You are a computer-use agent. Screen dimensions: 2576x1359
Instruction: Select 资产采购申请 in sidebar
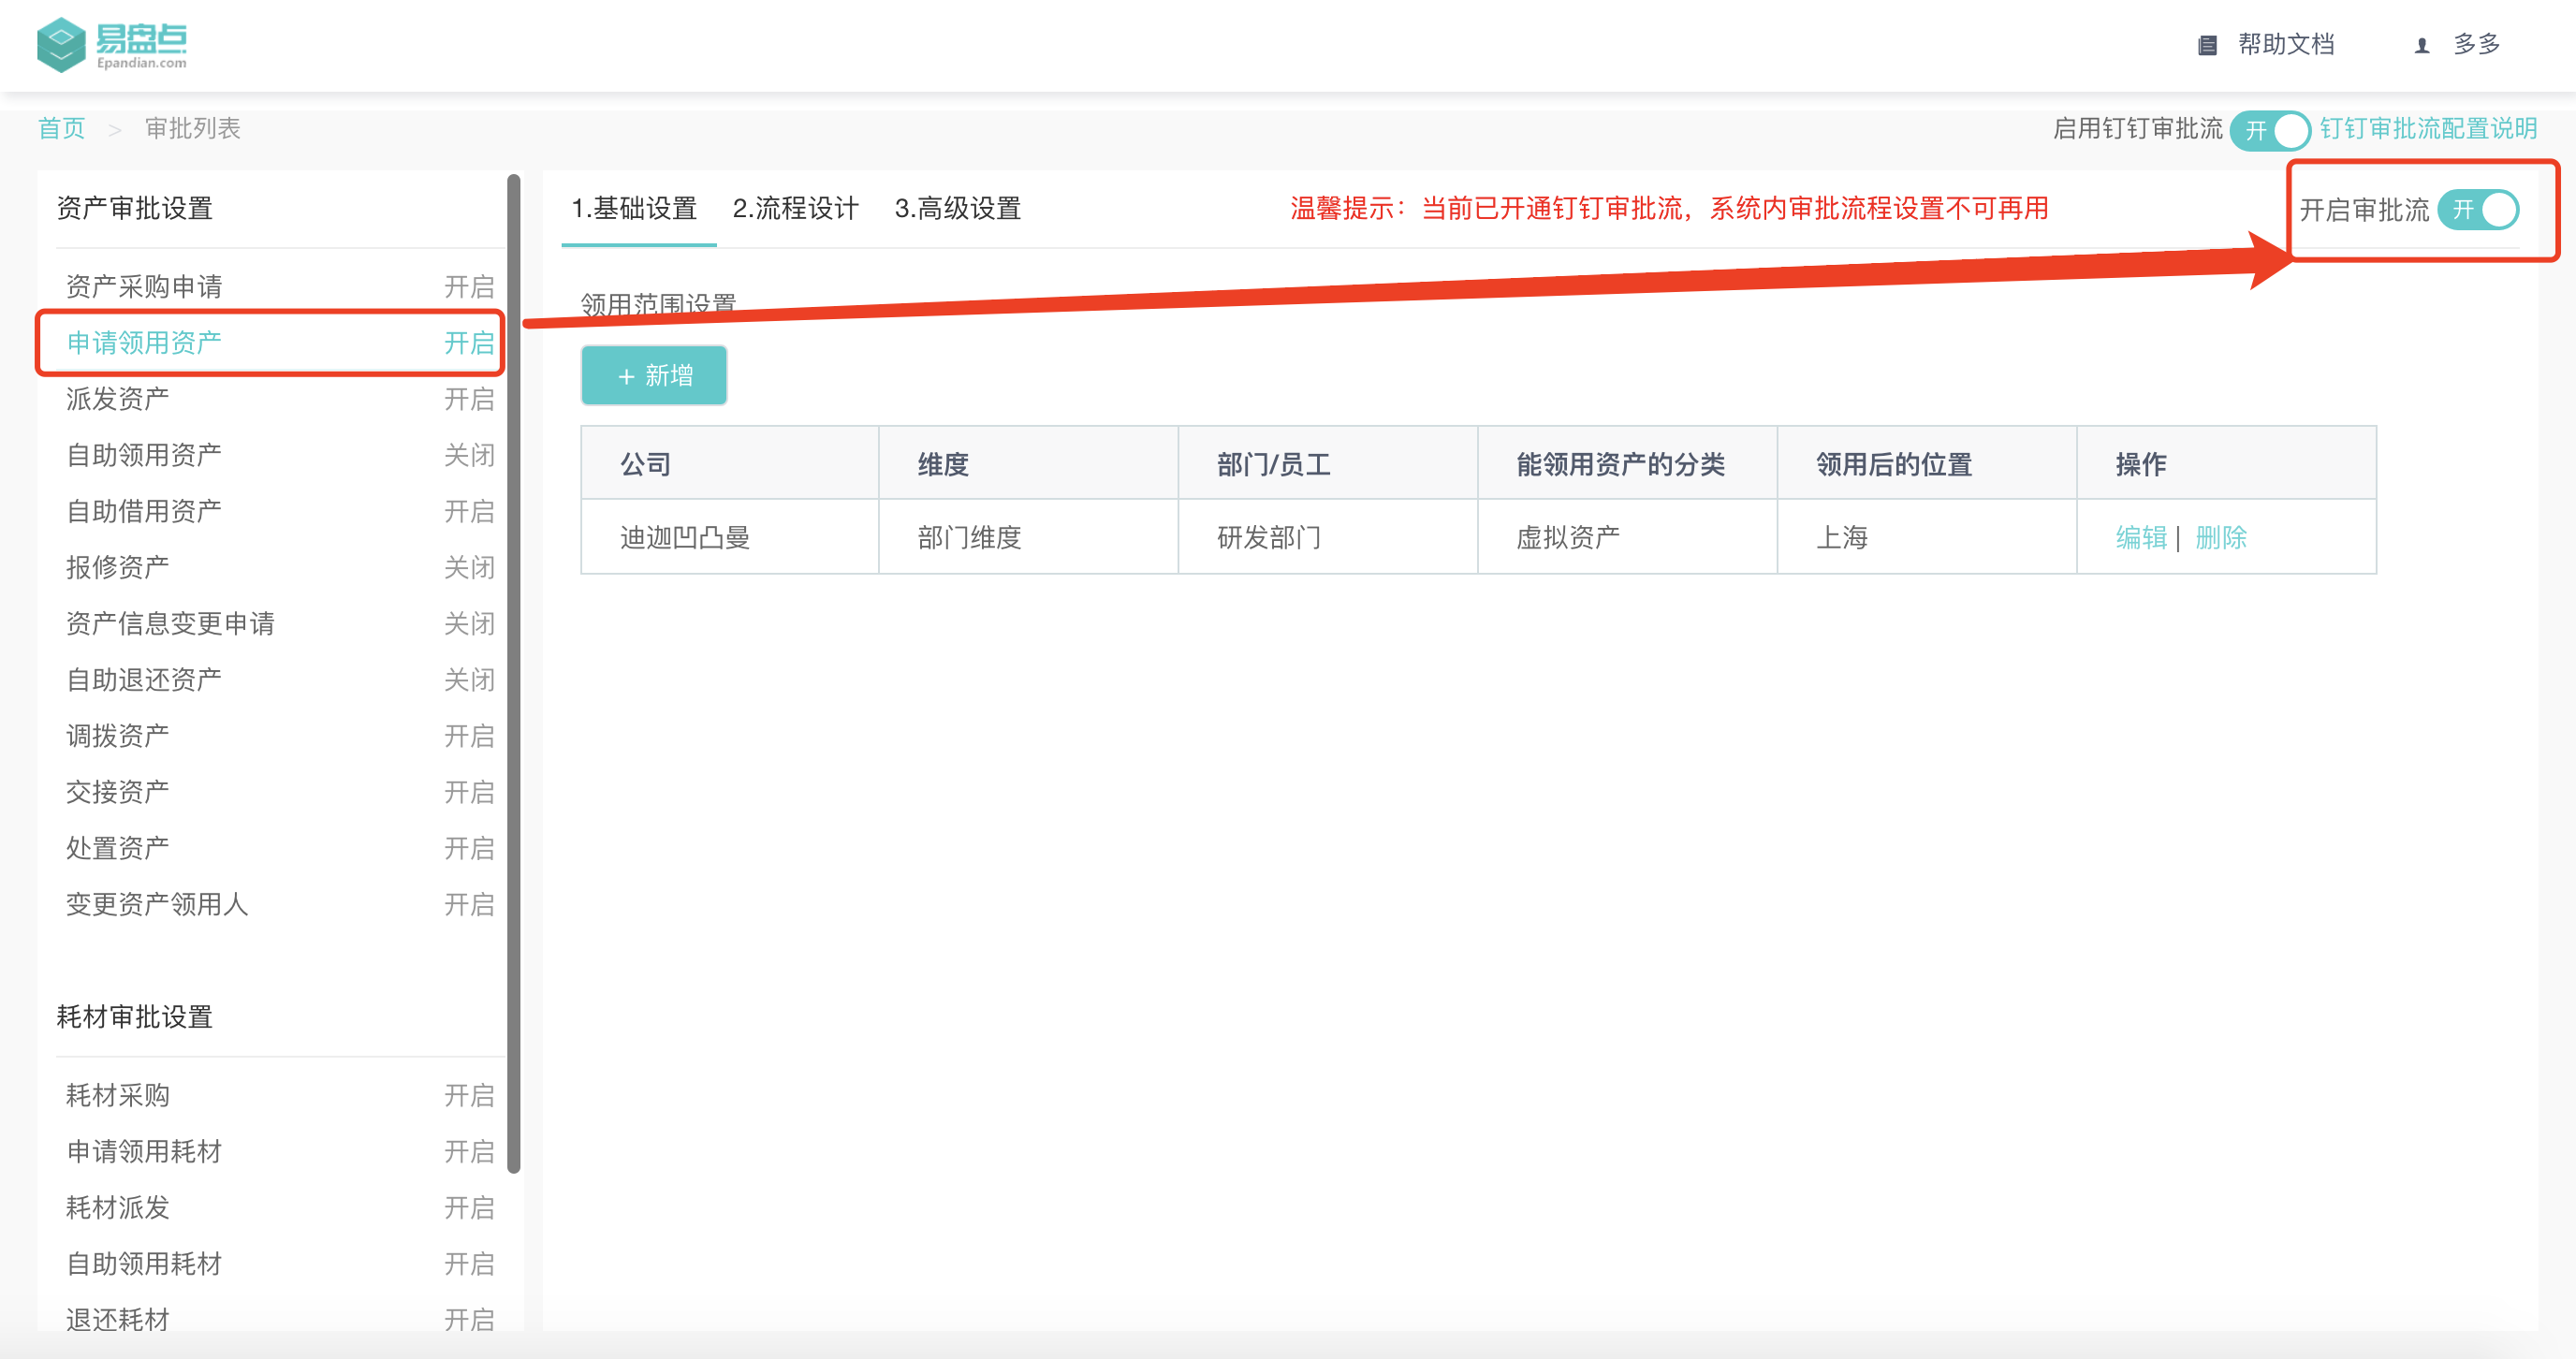(x=145, y=287)
